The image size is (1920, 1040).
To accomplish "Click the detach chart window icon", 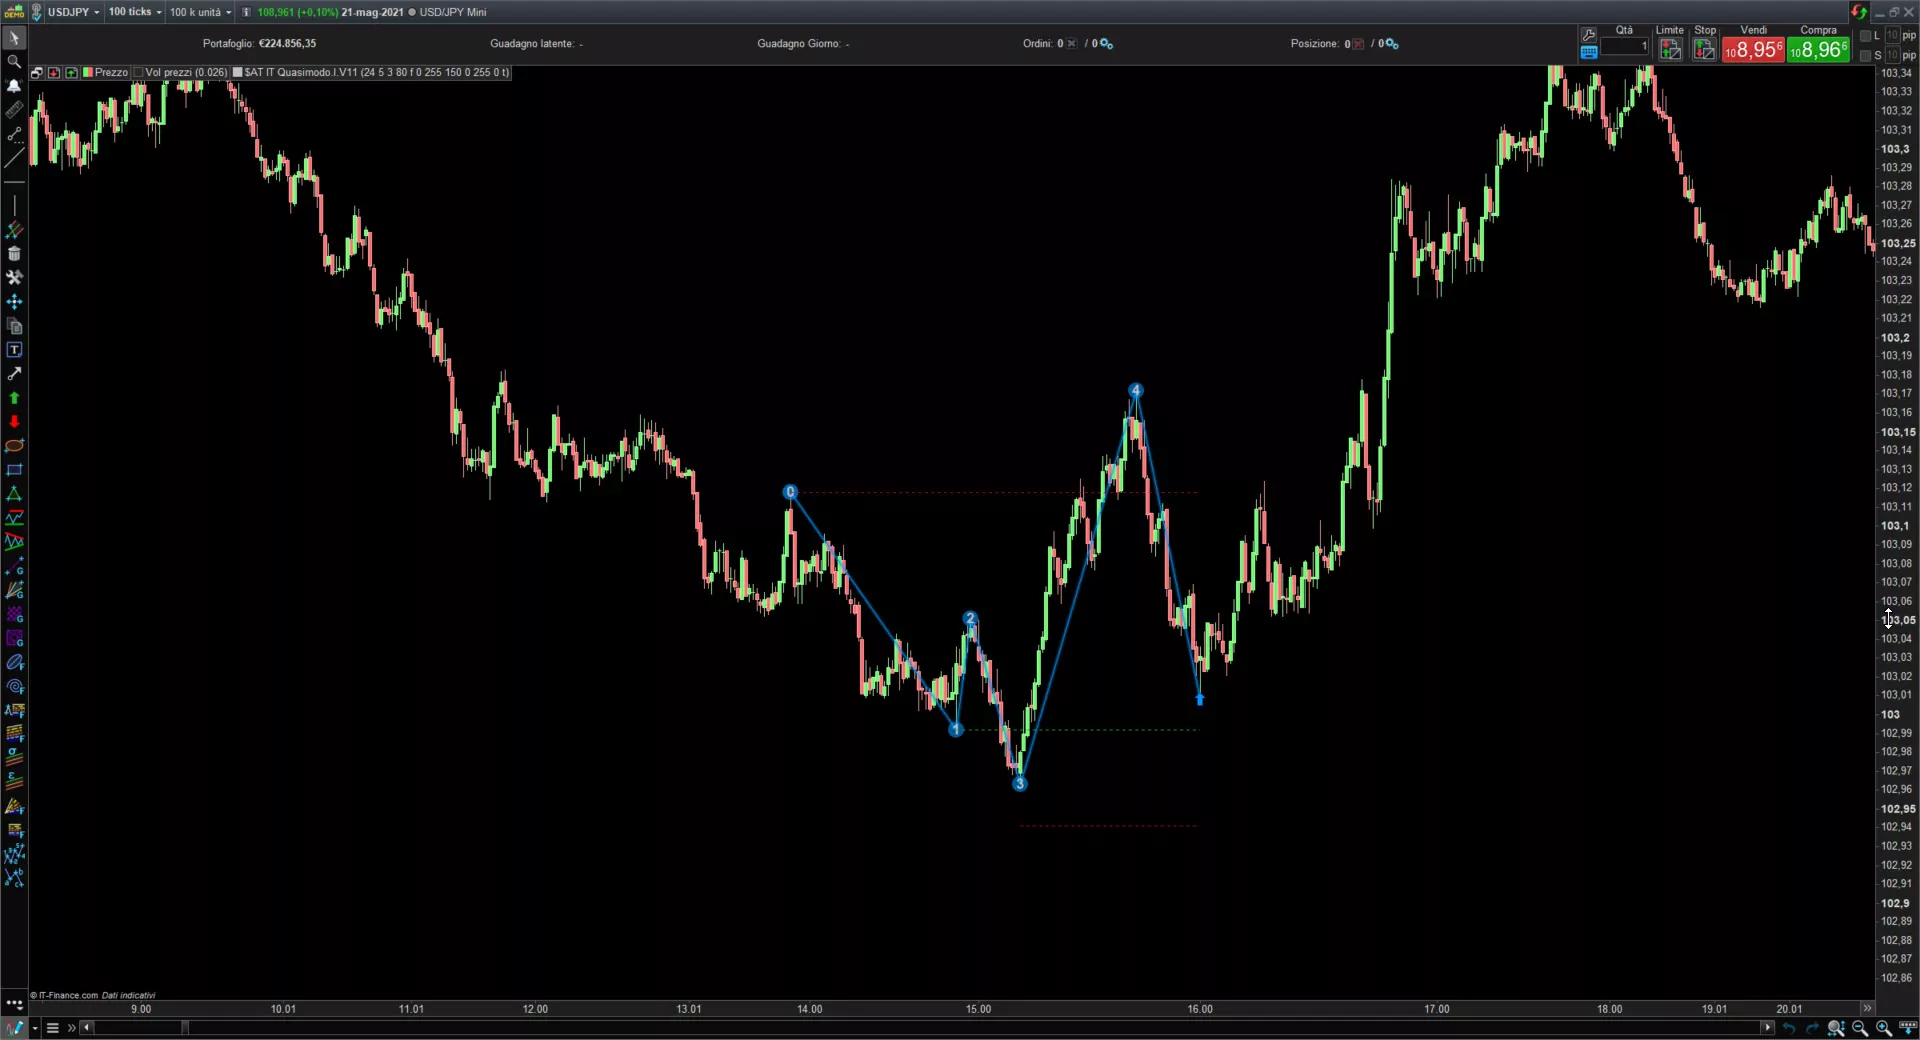I will click(x=36, y=73).
